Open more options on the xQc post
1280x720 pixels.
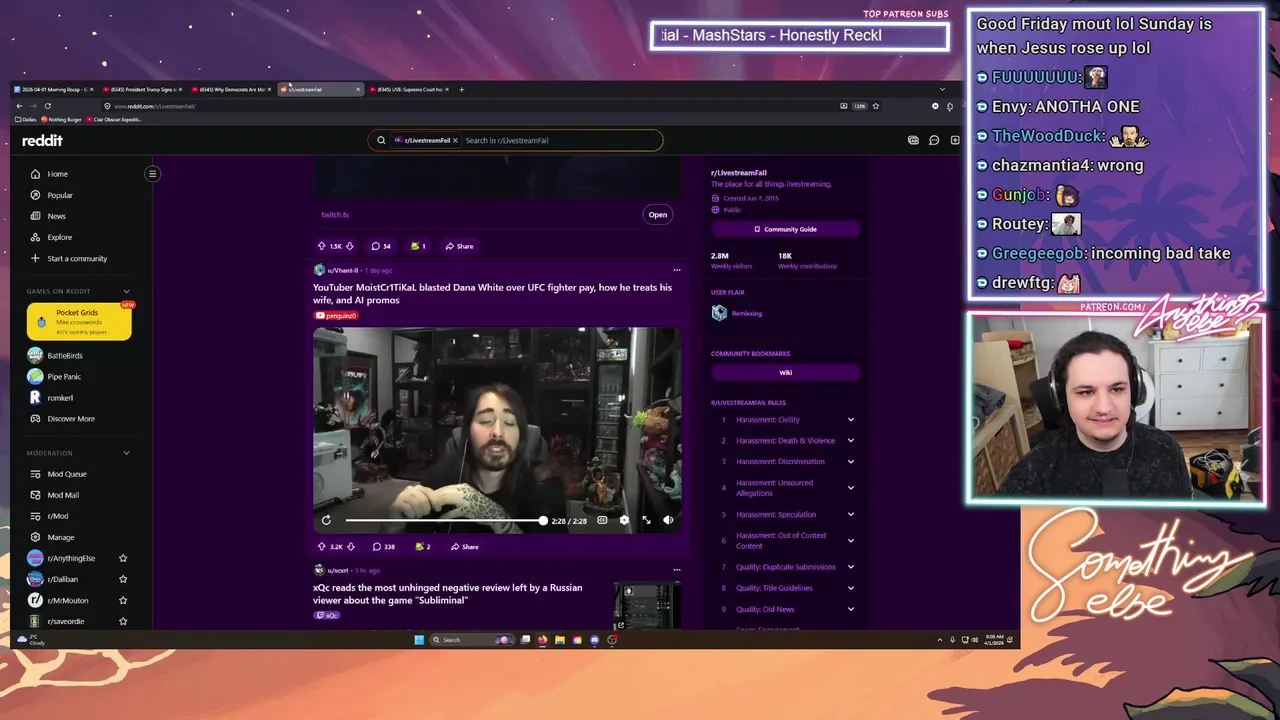coord(676,570)
